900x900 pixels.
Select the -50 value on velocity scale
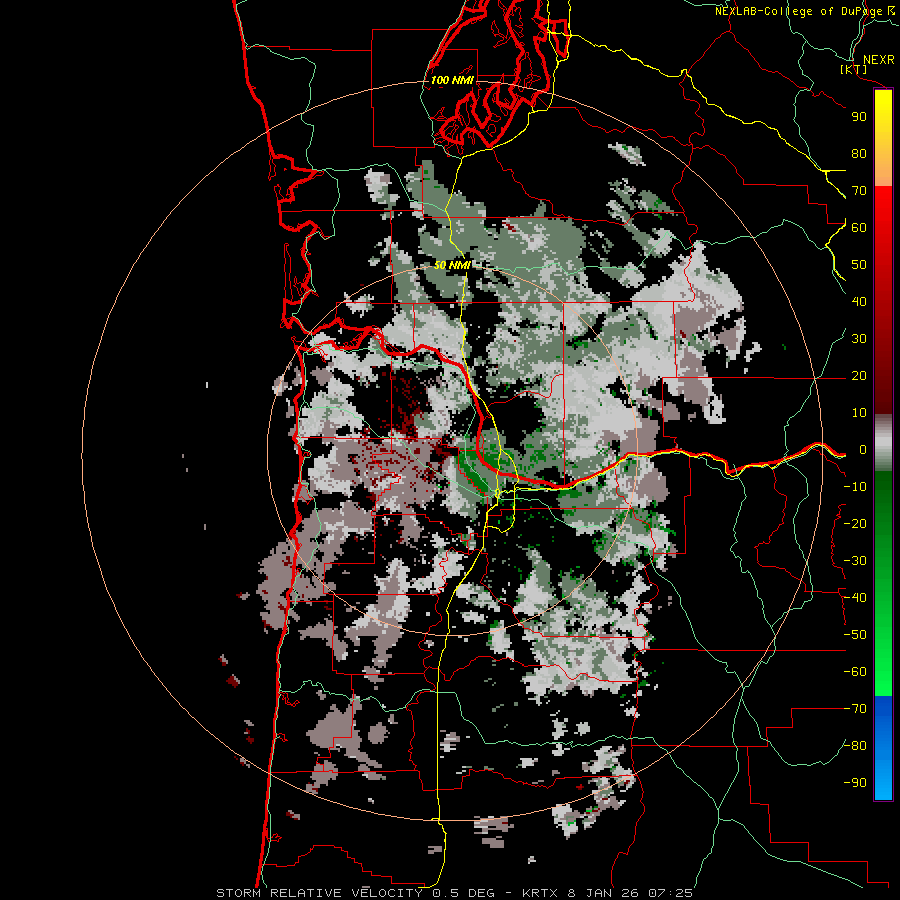pos(855,635)
